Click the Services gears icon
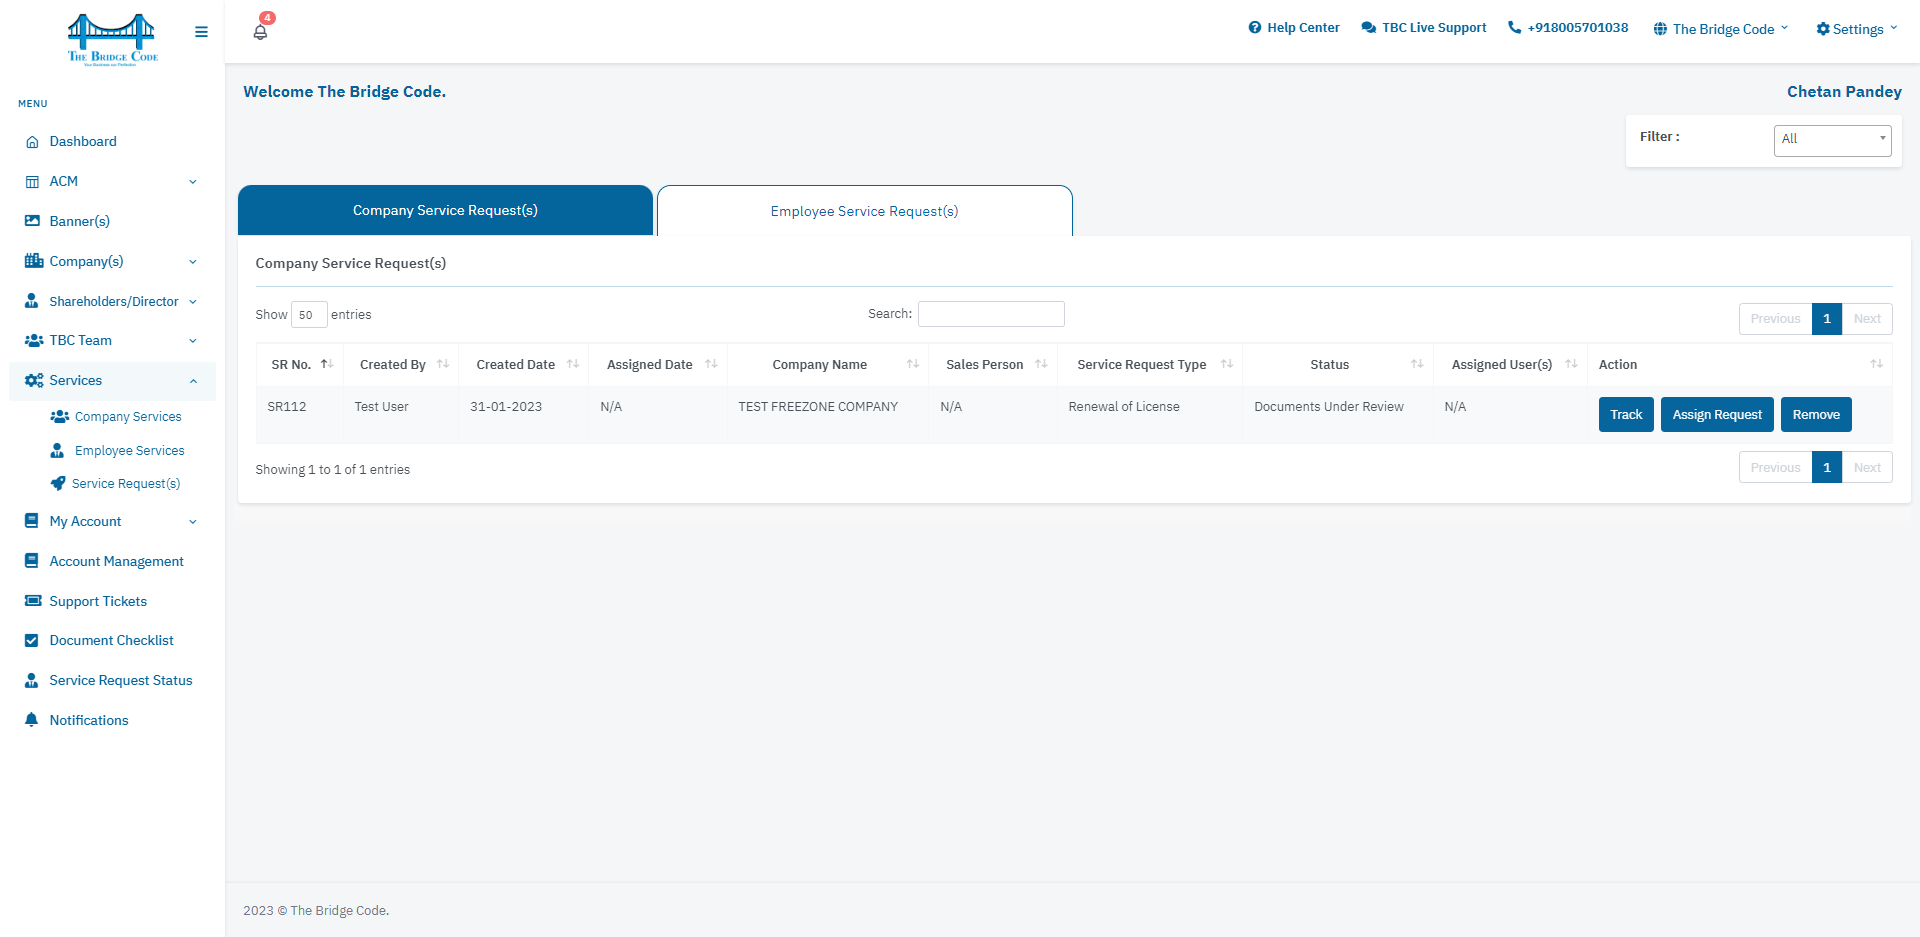 pyautogui.click(x=33, y=381)
